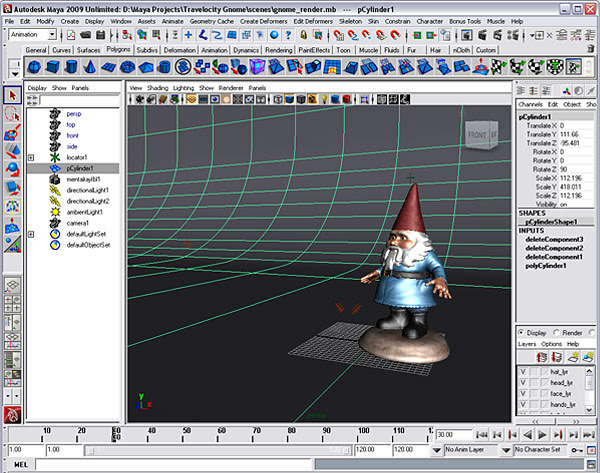Open the script editor icon
Viewport: 600px width, 473px height.
pyautogui.click(x=591, y=465)
